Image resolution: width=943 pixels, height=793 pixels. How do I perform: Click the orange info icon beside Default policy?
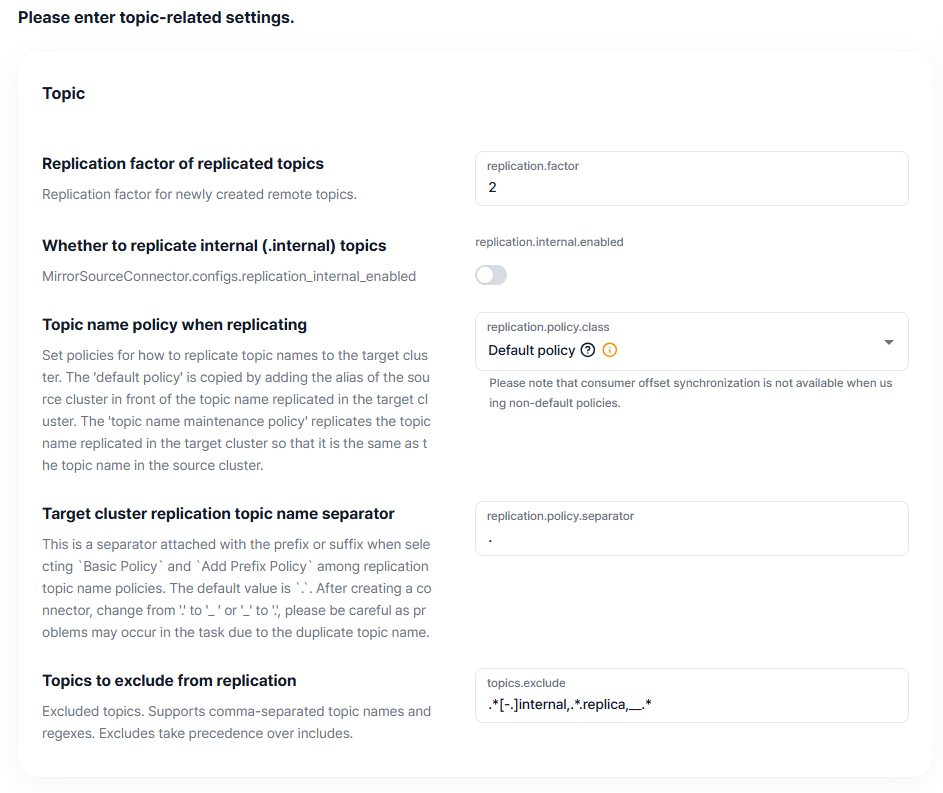(610, 350)
